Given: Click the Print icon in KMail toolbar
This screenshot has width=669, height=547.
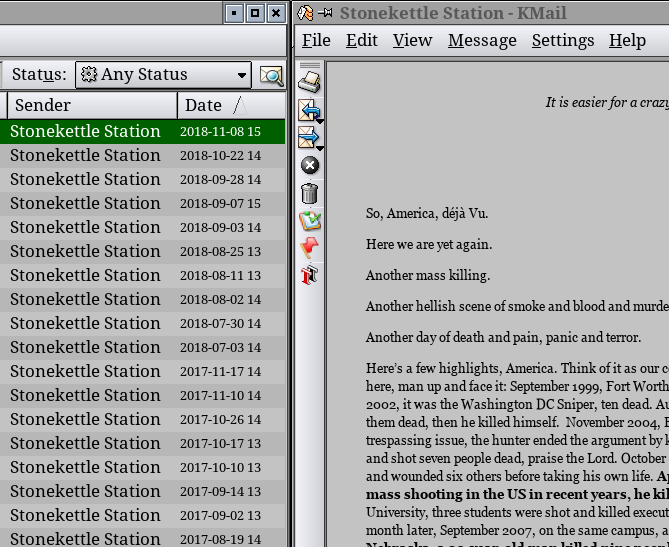Looking at the screenshot, I should [x=309, y=82].
